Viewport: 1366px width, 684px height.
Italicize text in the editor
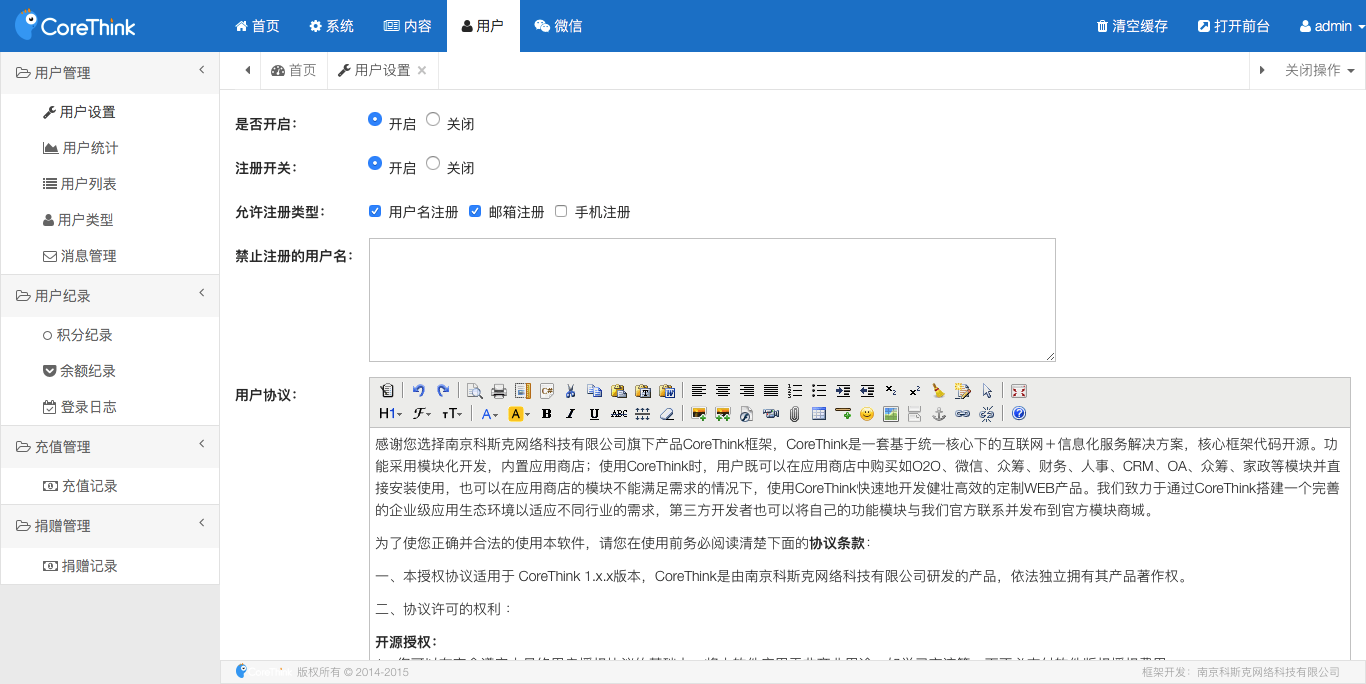click(x=571, y=413)
